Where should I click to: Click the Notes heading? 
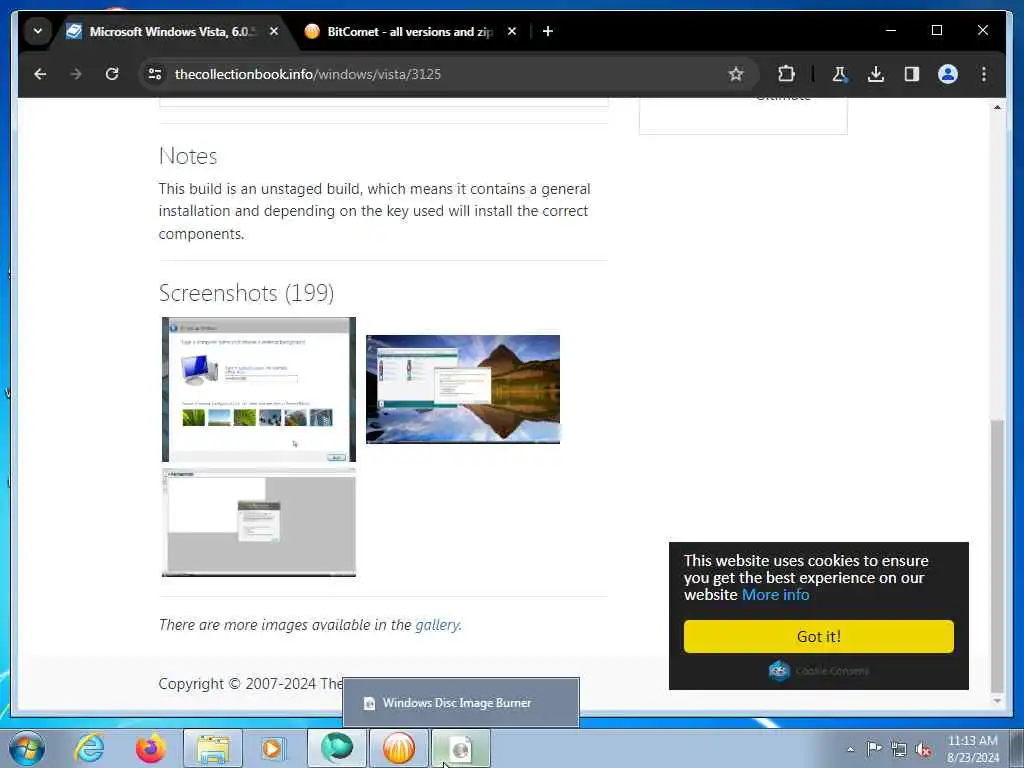pyautogui.click(x=188, y=156)
